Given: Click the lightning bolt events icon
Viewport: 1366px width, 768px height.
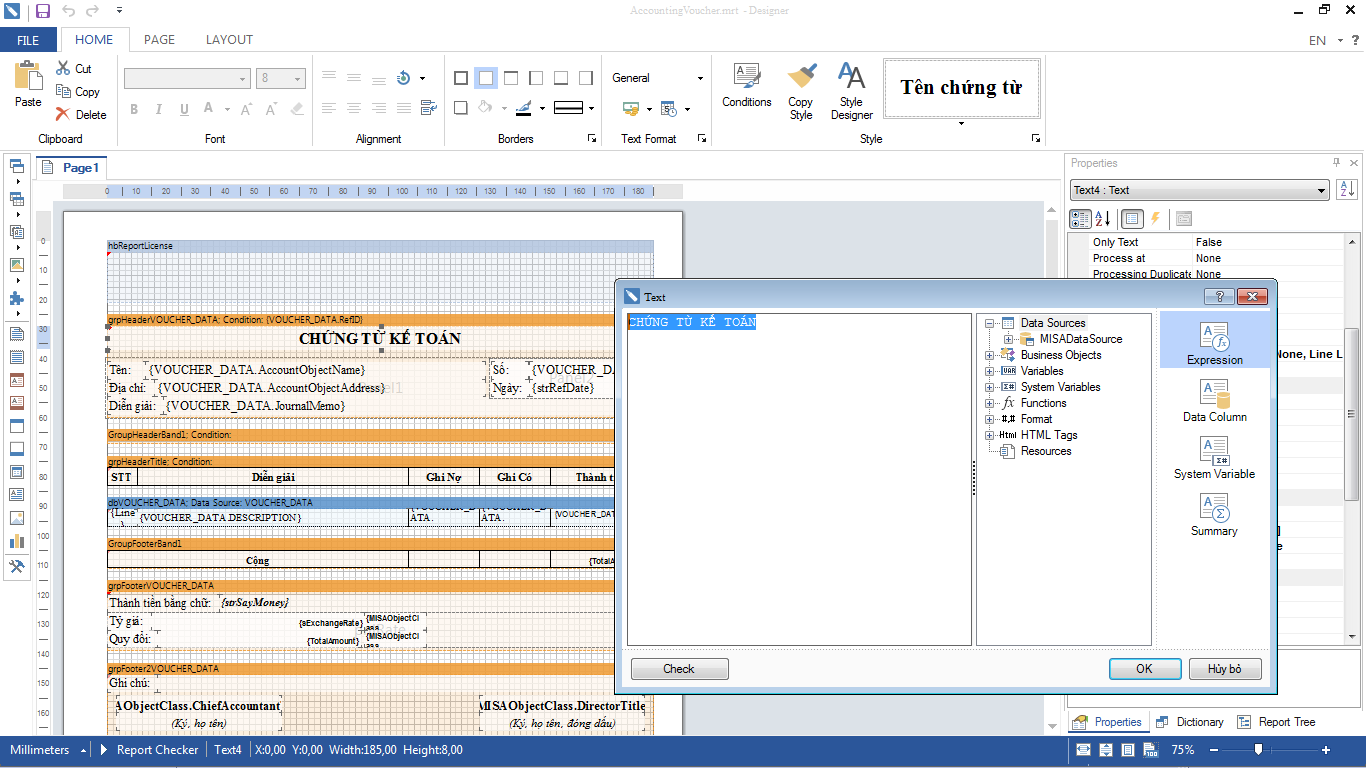Looking at the screenshot, I should pyautogui.click(x=1155, y=218).
